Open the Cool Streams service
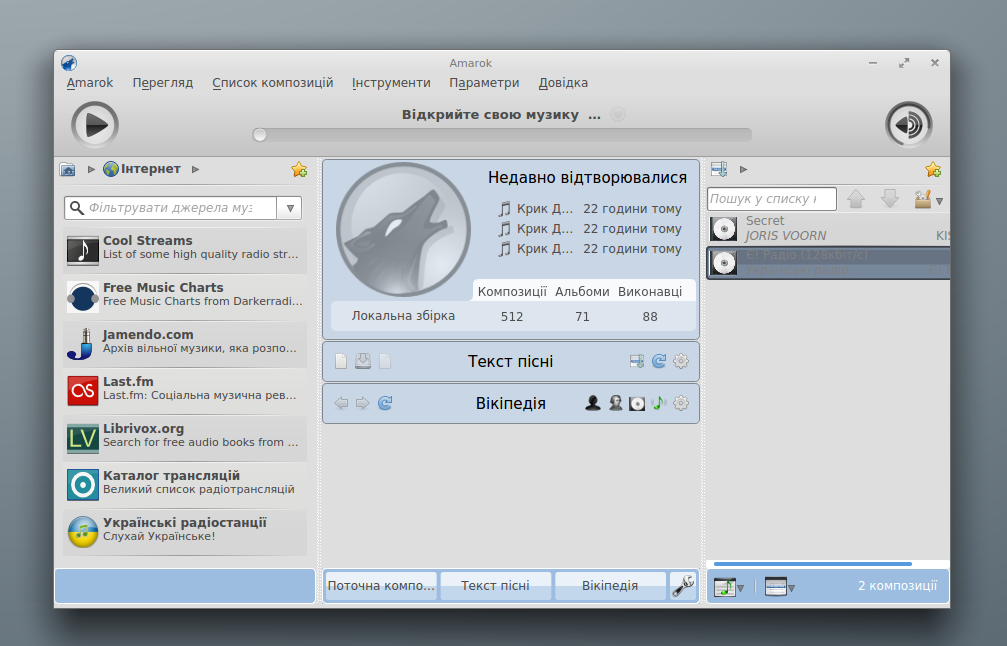This screenshot has height=646, width=1007. [185, 250]
